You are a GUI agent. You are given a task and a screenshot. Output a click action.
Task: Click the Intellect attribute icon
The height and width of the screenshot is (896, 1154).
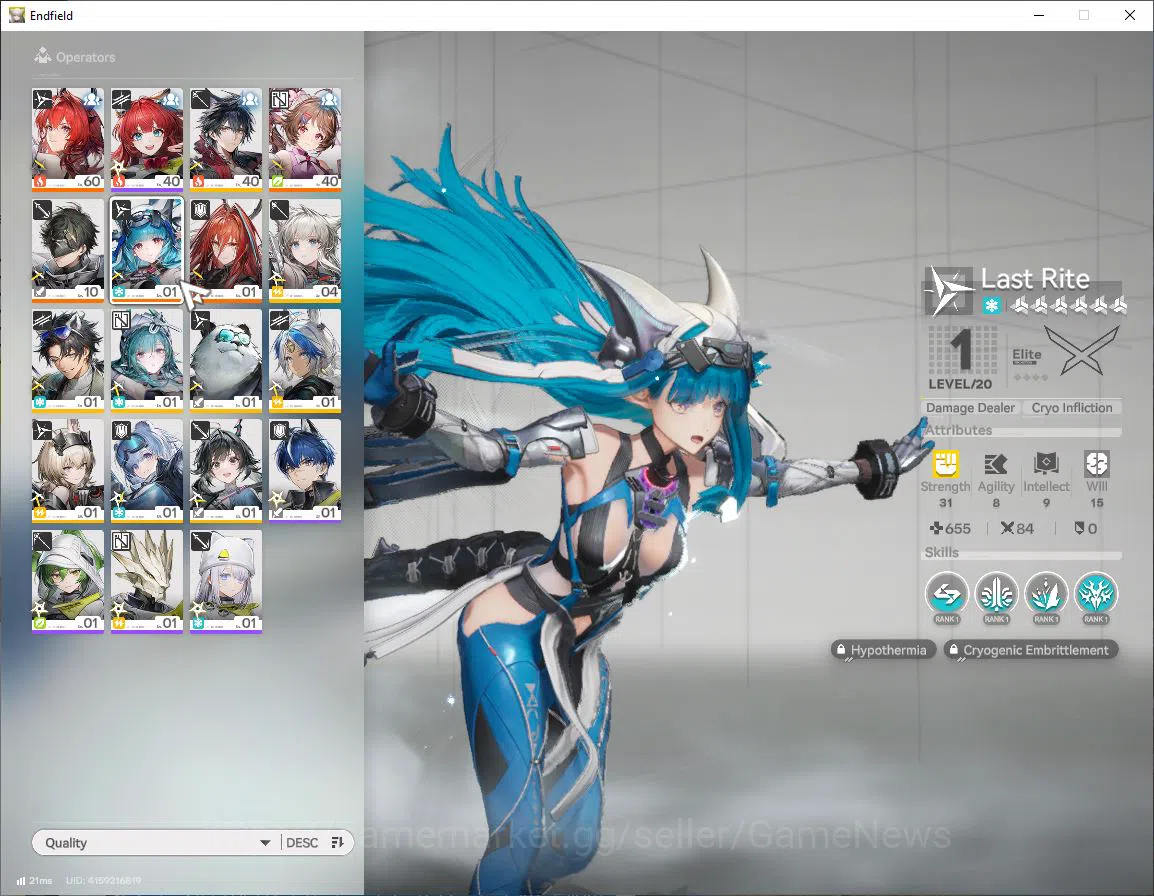coord(1046,464)
